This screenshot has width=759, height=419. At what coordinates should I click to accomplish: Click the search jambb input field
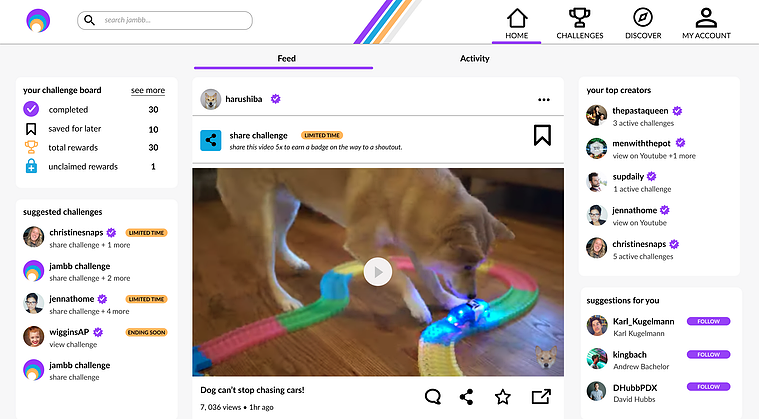165,20
